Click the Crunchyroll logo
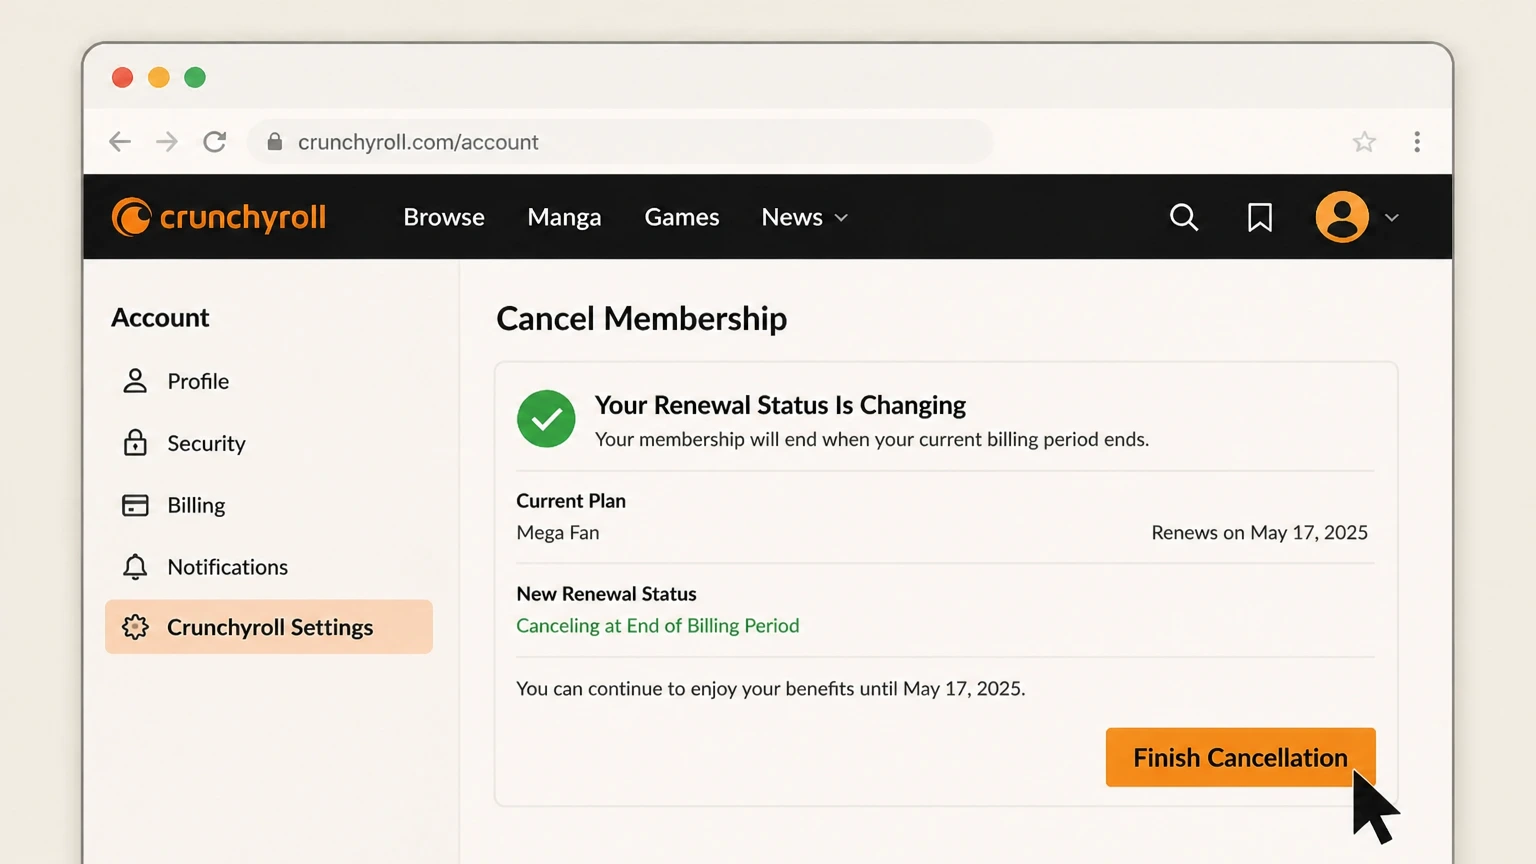Screen dimensions: 1536x864 point(219,217)
